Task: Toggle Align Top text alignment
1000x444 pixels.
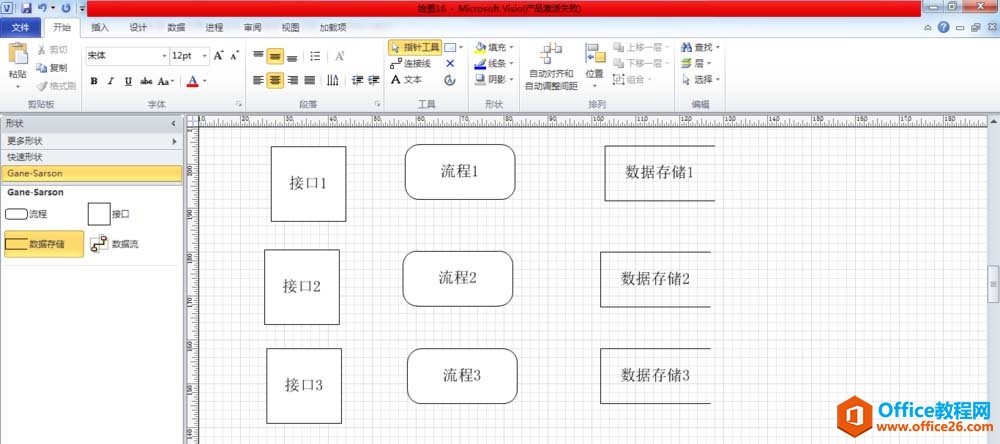Action: point(258,56)
